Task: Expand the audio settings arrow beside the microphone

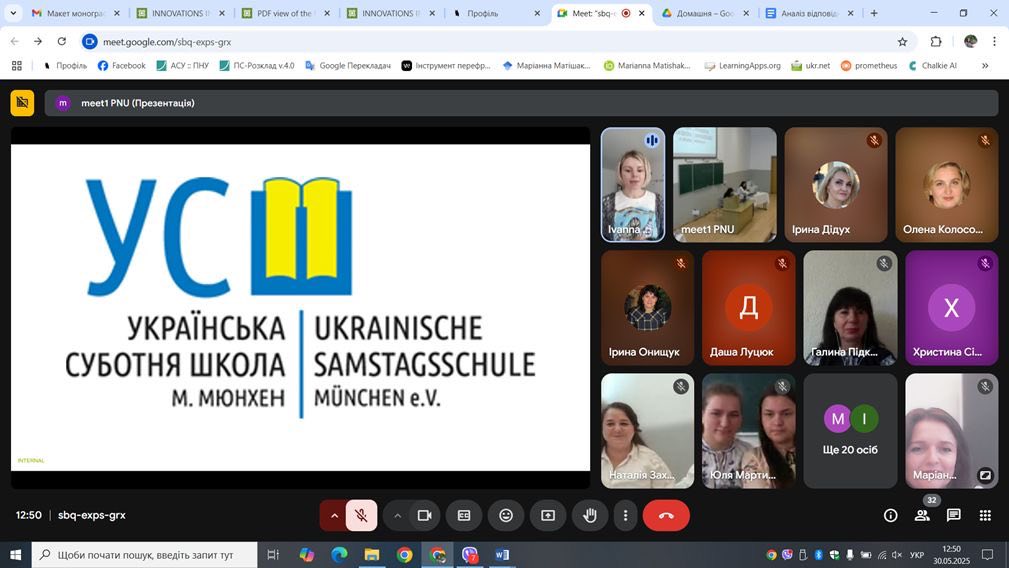Action: pyautogui.click(x=334, y=515)
